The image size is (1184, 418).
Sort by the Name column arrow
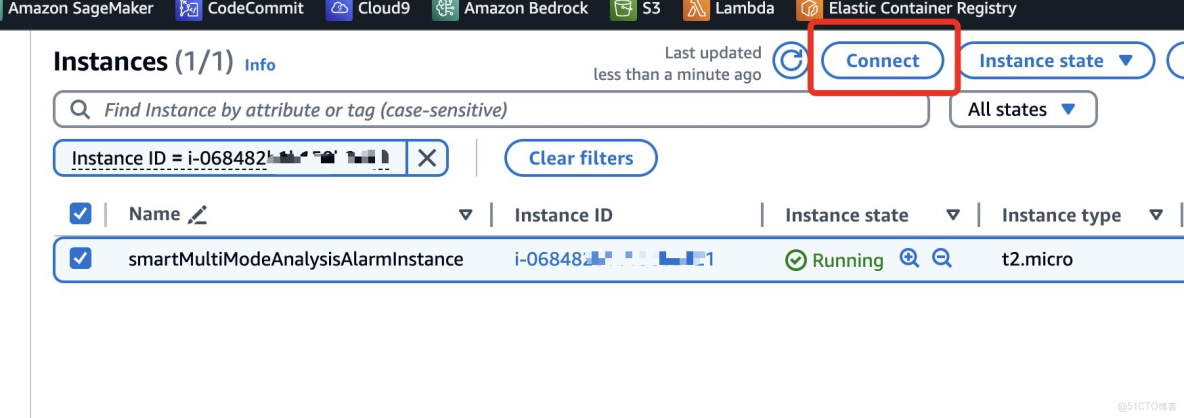[465, 215]
